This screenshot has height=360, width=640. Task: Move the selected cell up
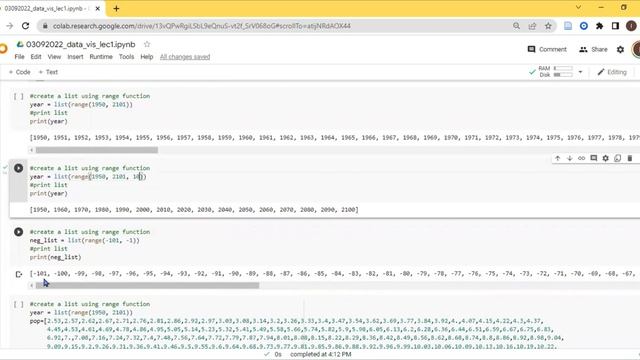(558, 158)
